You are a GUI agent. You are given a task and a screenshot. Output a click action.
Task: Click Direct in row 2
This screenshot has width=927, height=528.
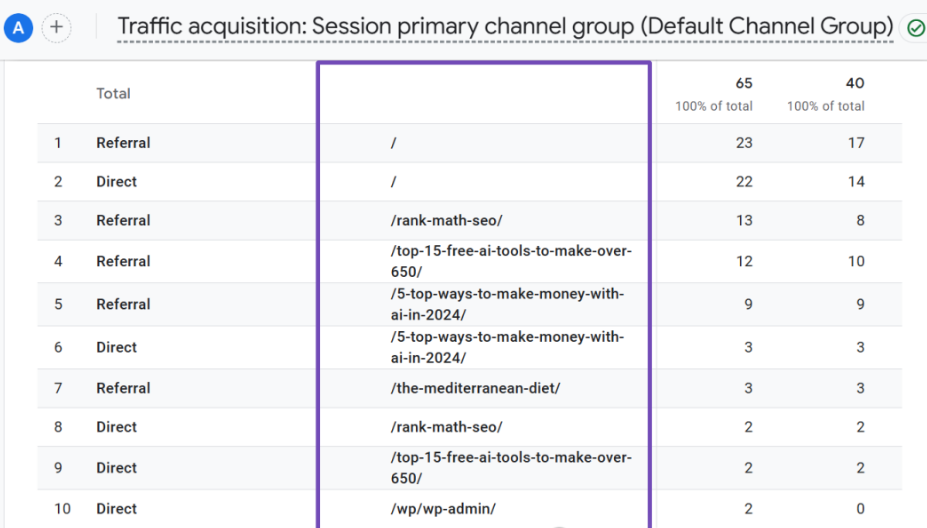(x=116, y=182)
